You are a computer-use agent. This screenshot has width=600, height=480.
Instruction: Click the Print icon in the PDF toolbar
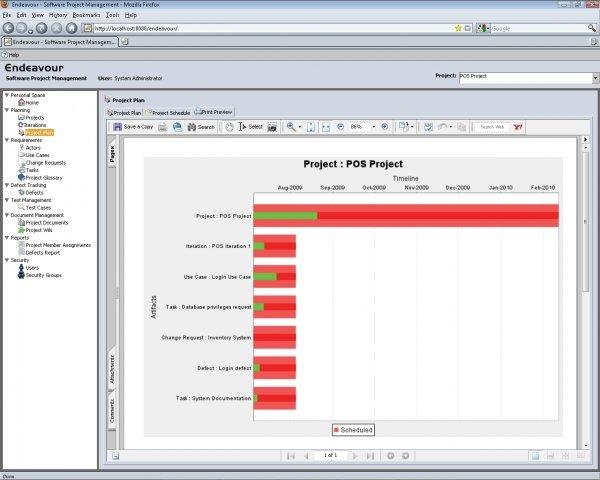point(163,127)
